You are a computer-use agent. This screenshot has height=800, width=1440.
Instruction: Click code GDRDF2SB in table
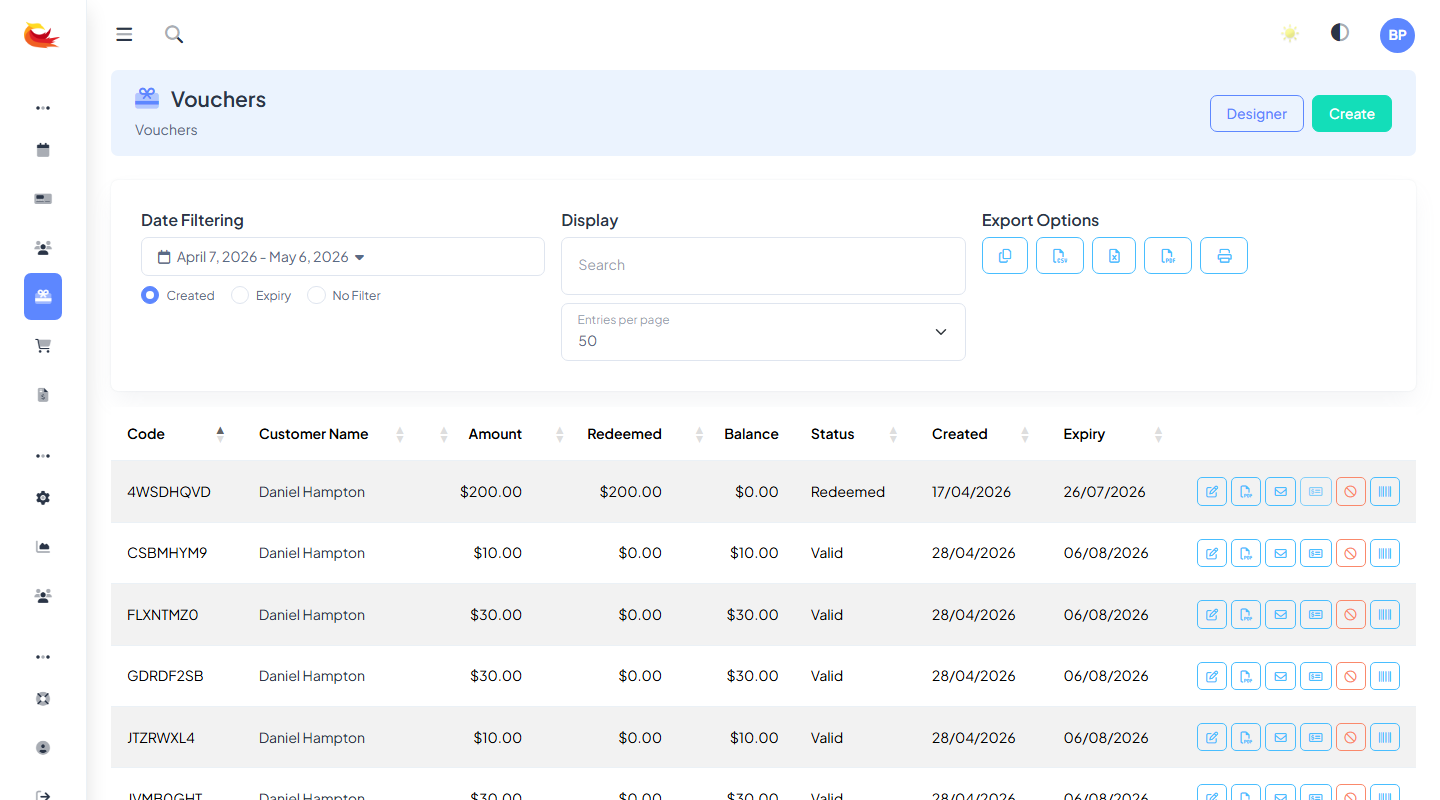coord(165,676)
